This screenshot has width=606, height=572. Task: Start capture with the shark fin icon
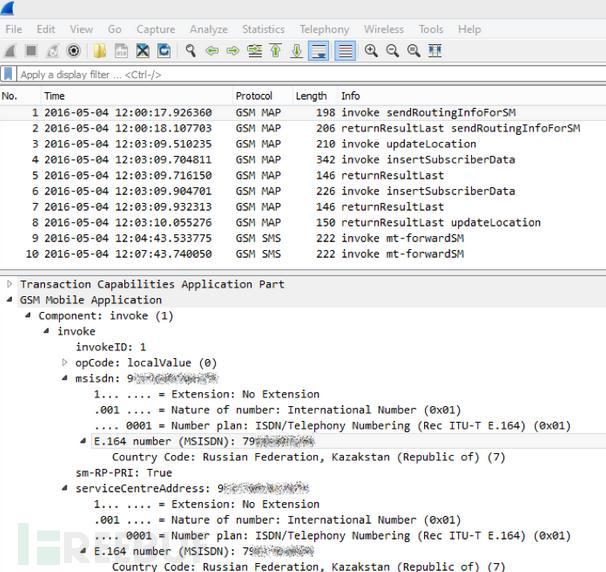11,51
